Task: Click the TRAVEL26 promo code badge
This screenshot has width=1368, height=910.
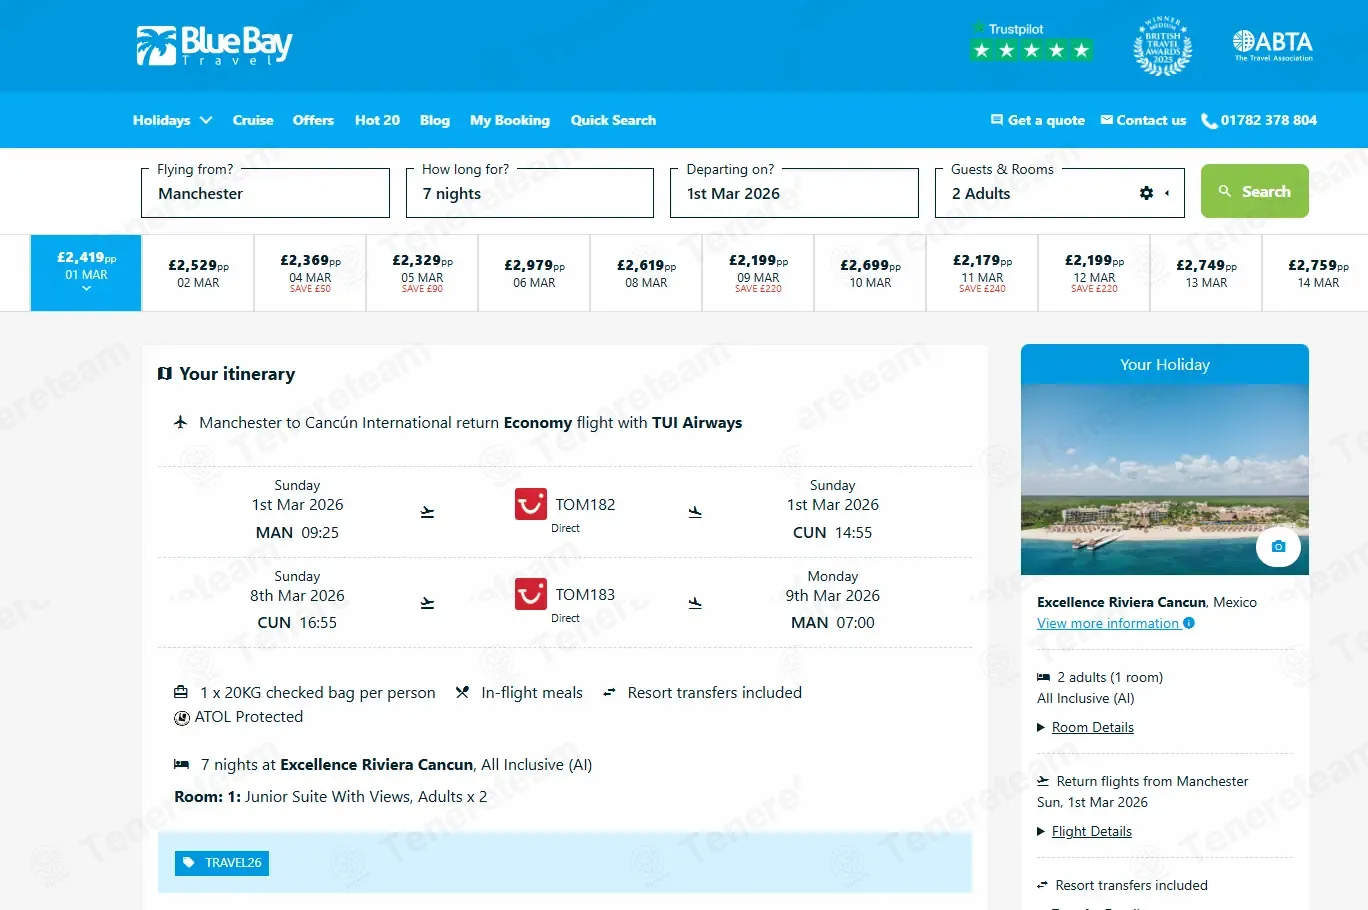Action: [222, 863]
